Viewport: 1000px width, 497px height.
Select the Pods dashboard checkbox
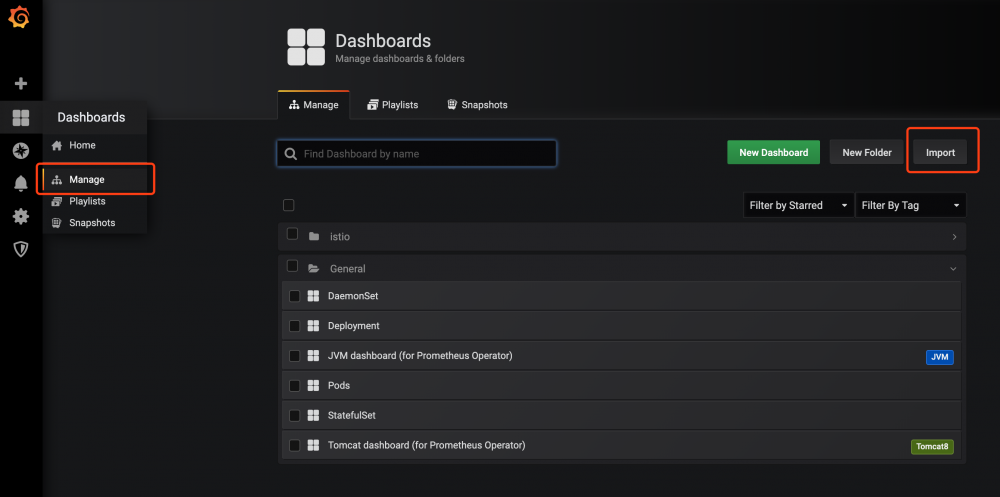click(295, 386)
